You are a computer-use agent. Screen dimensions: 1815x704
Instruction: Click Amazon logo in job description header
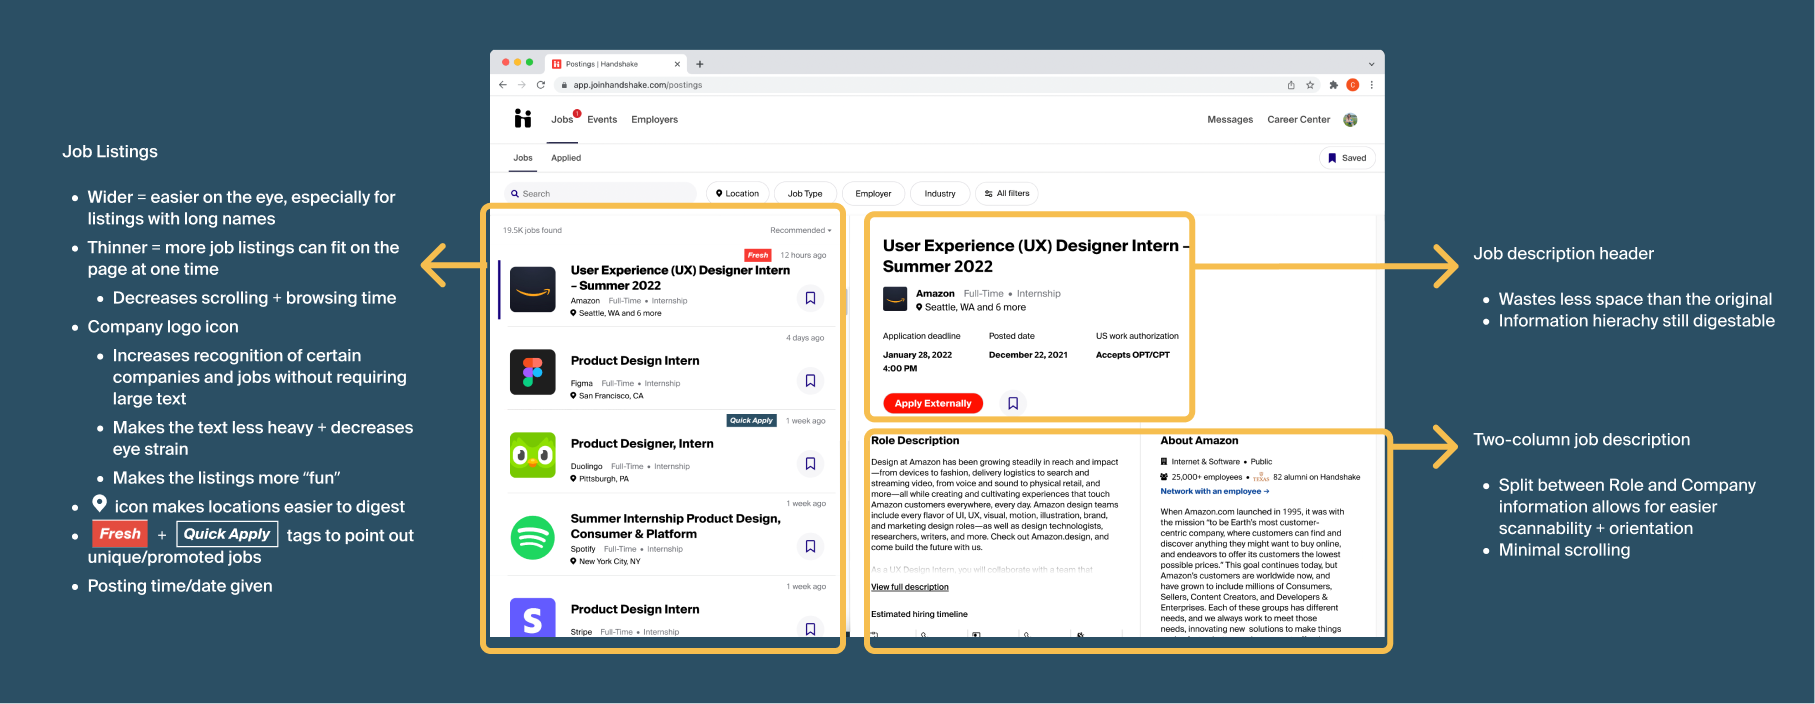(x=895, y=299)
